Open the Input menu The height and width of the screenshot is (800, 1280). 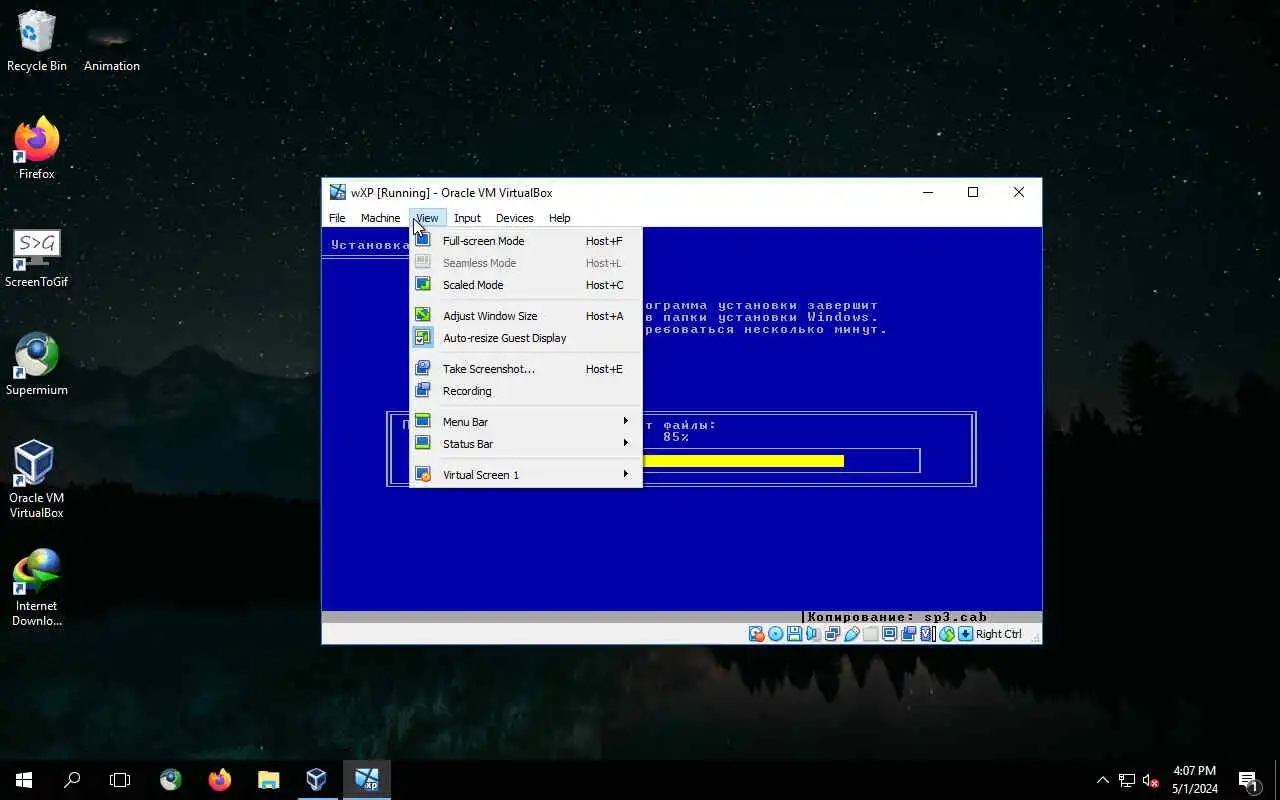pyautogui.click(x=467, y=218)
